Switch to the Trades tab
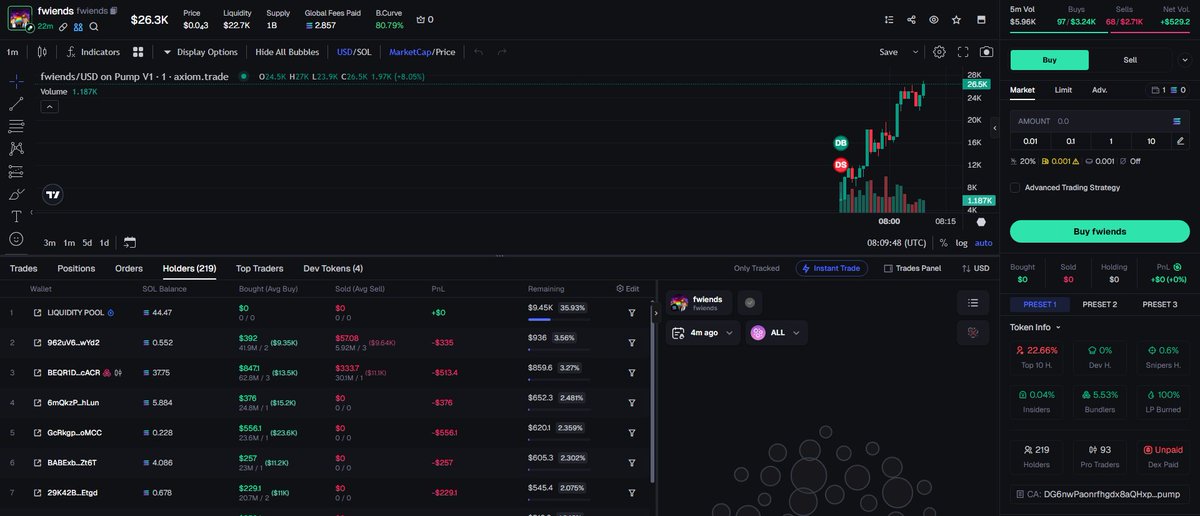This screenshot has width=1200, height=516. 23,268
